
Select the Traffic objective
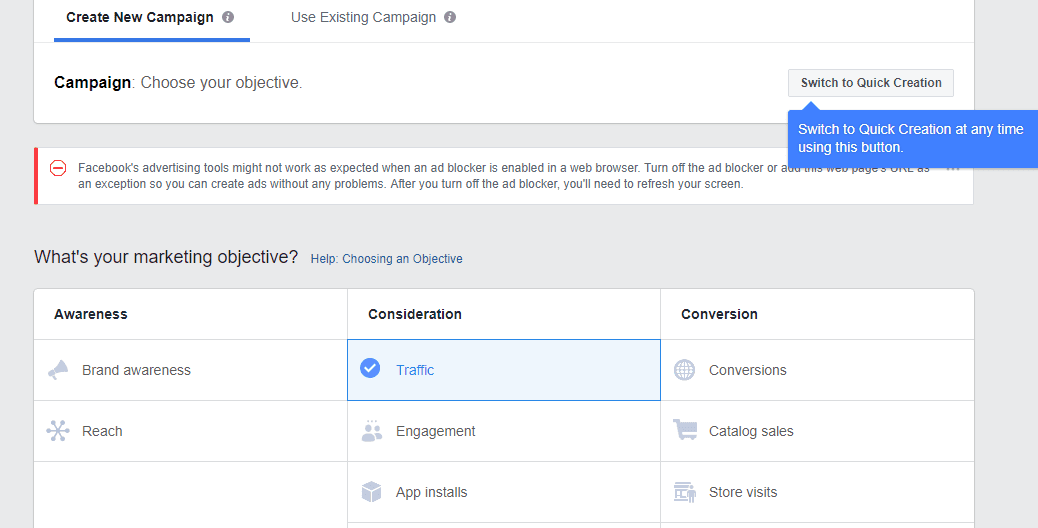(504, 370)
